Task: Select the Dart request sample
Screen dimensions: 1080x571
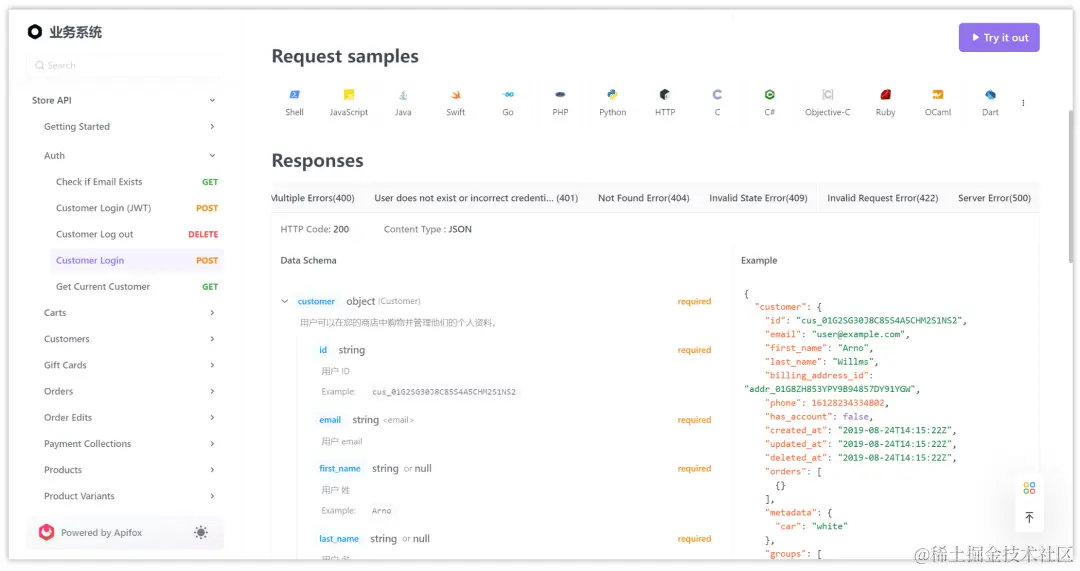Action: (990, 102)
